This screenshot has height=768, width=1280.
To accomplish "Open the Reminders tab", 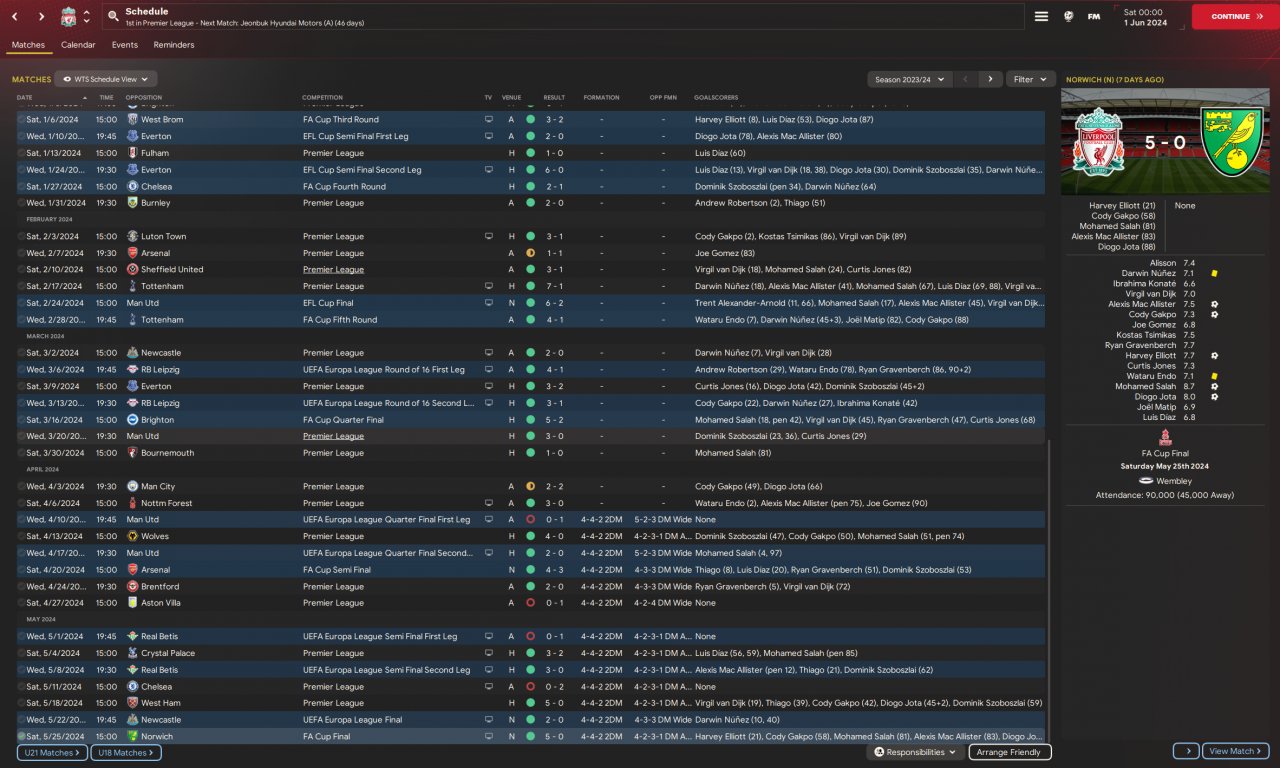I will click(174, 45).
